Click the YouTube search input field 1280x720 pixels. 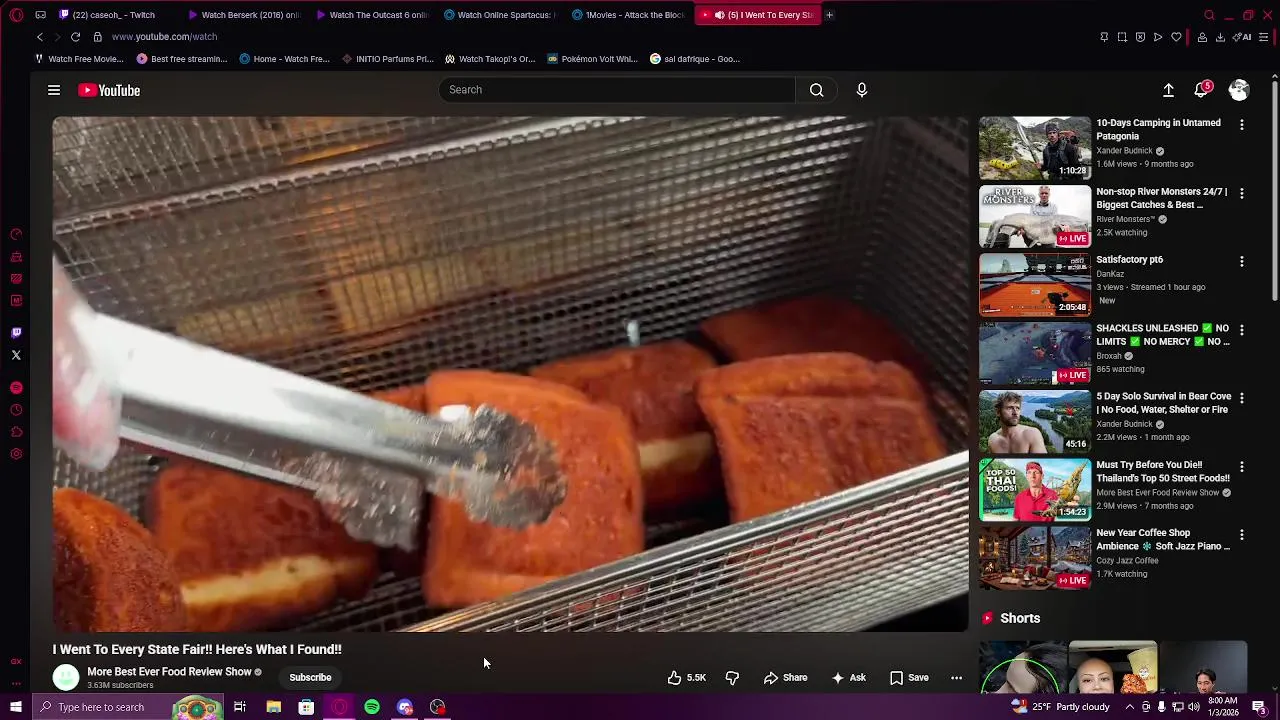[x=617, y=90]
